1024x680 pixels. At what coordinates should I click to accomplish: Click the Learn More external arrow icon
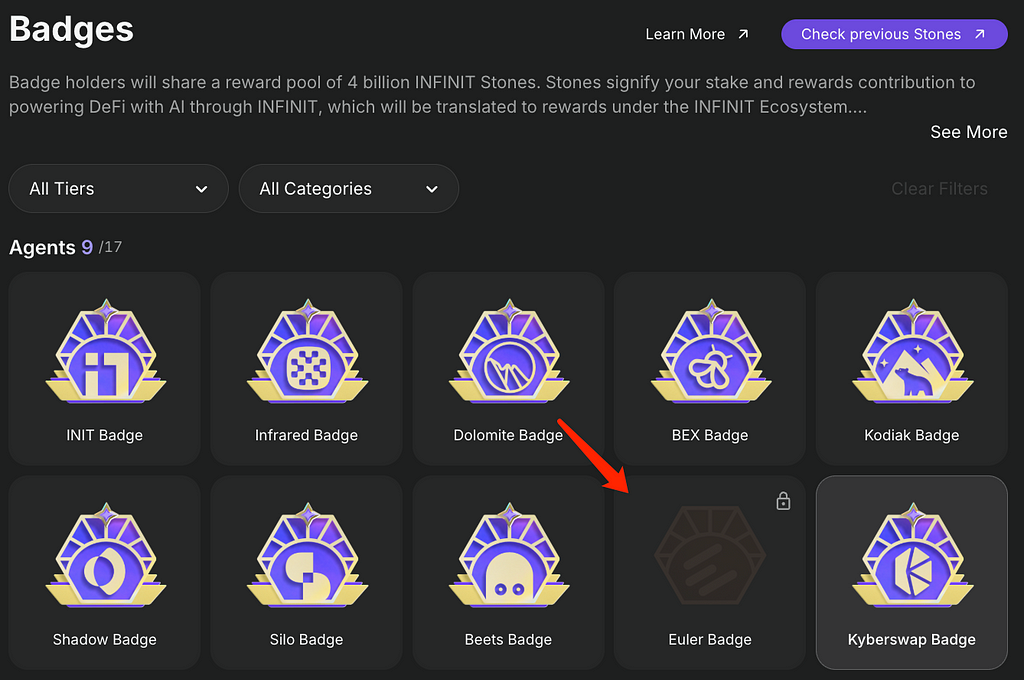(x=743, y=34)
